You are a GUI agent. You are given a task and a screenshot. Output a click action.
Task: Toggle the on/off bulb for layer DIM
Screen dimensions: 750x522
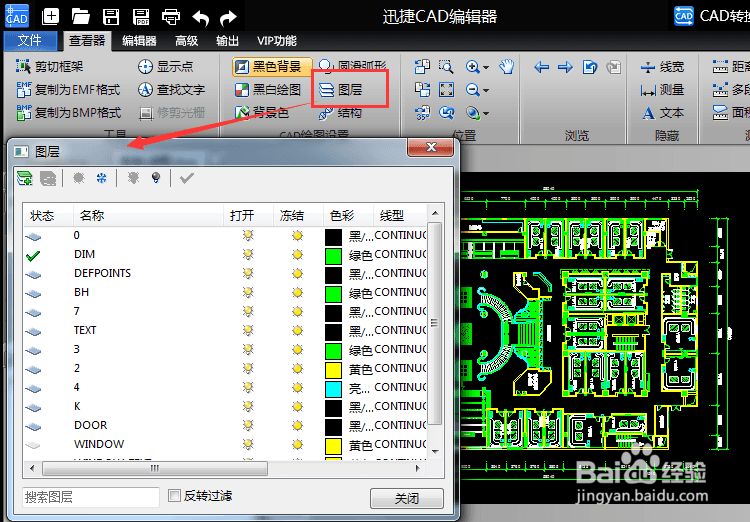(x=248, y=255)
